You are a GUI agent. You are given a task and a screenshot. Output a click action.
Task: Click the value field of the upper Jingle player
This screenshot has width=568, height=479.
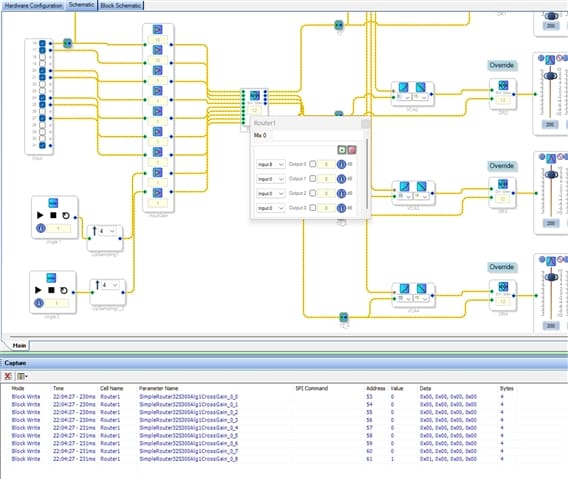(59, 229)
